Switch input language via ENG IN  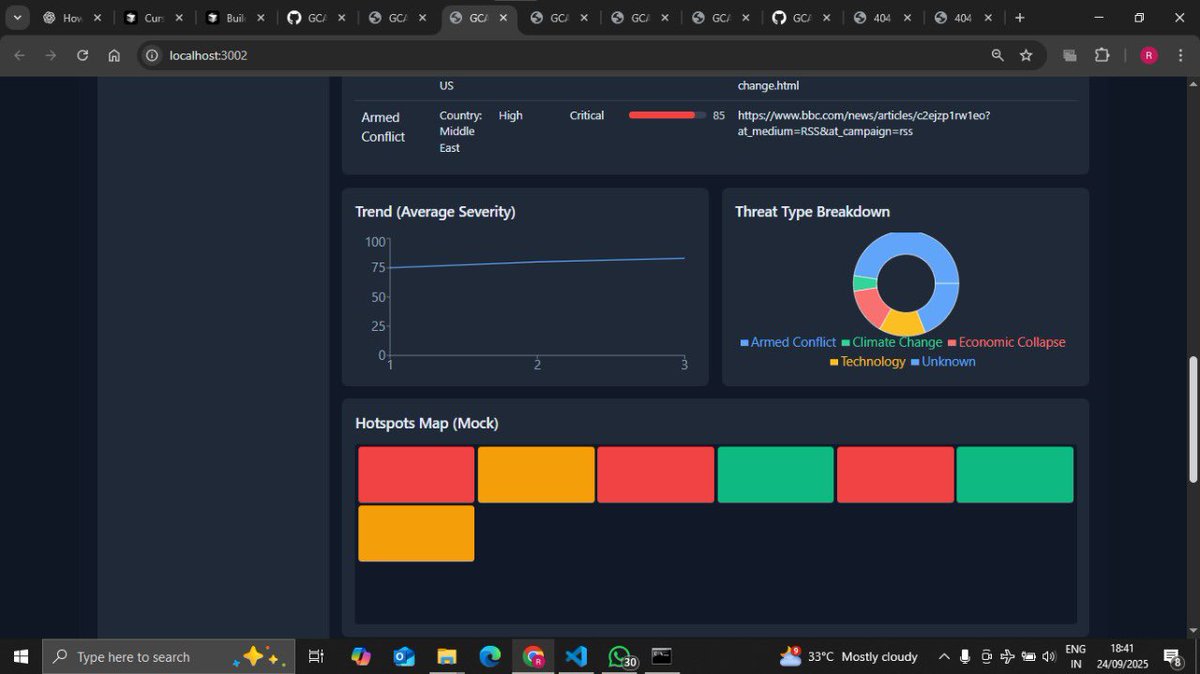click(1076, 657)
